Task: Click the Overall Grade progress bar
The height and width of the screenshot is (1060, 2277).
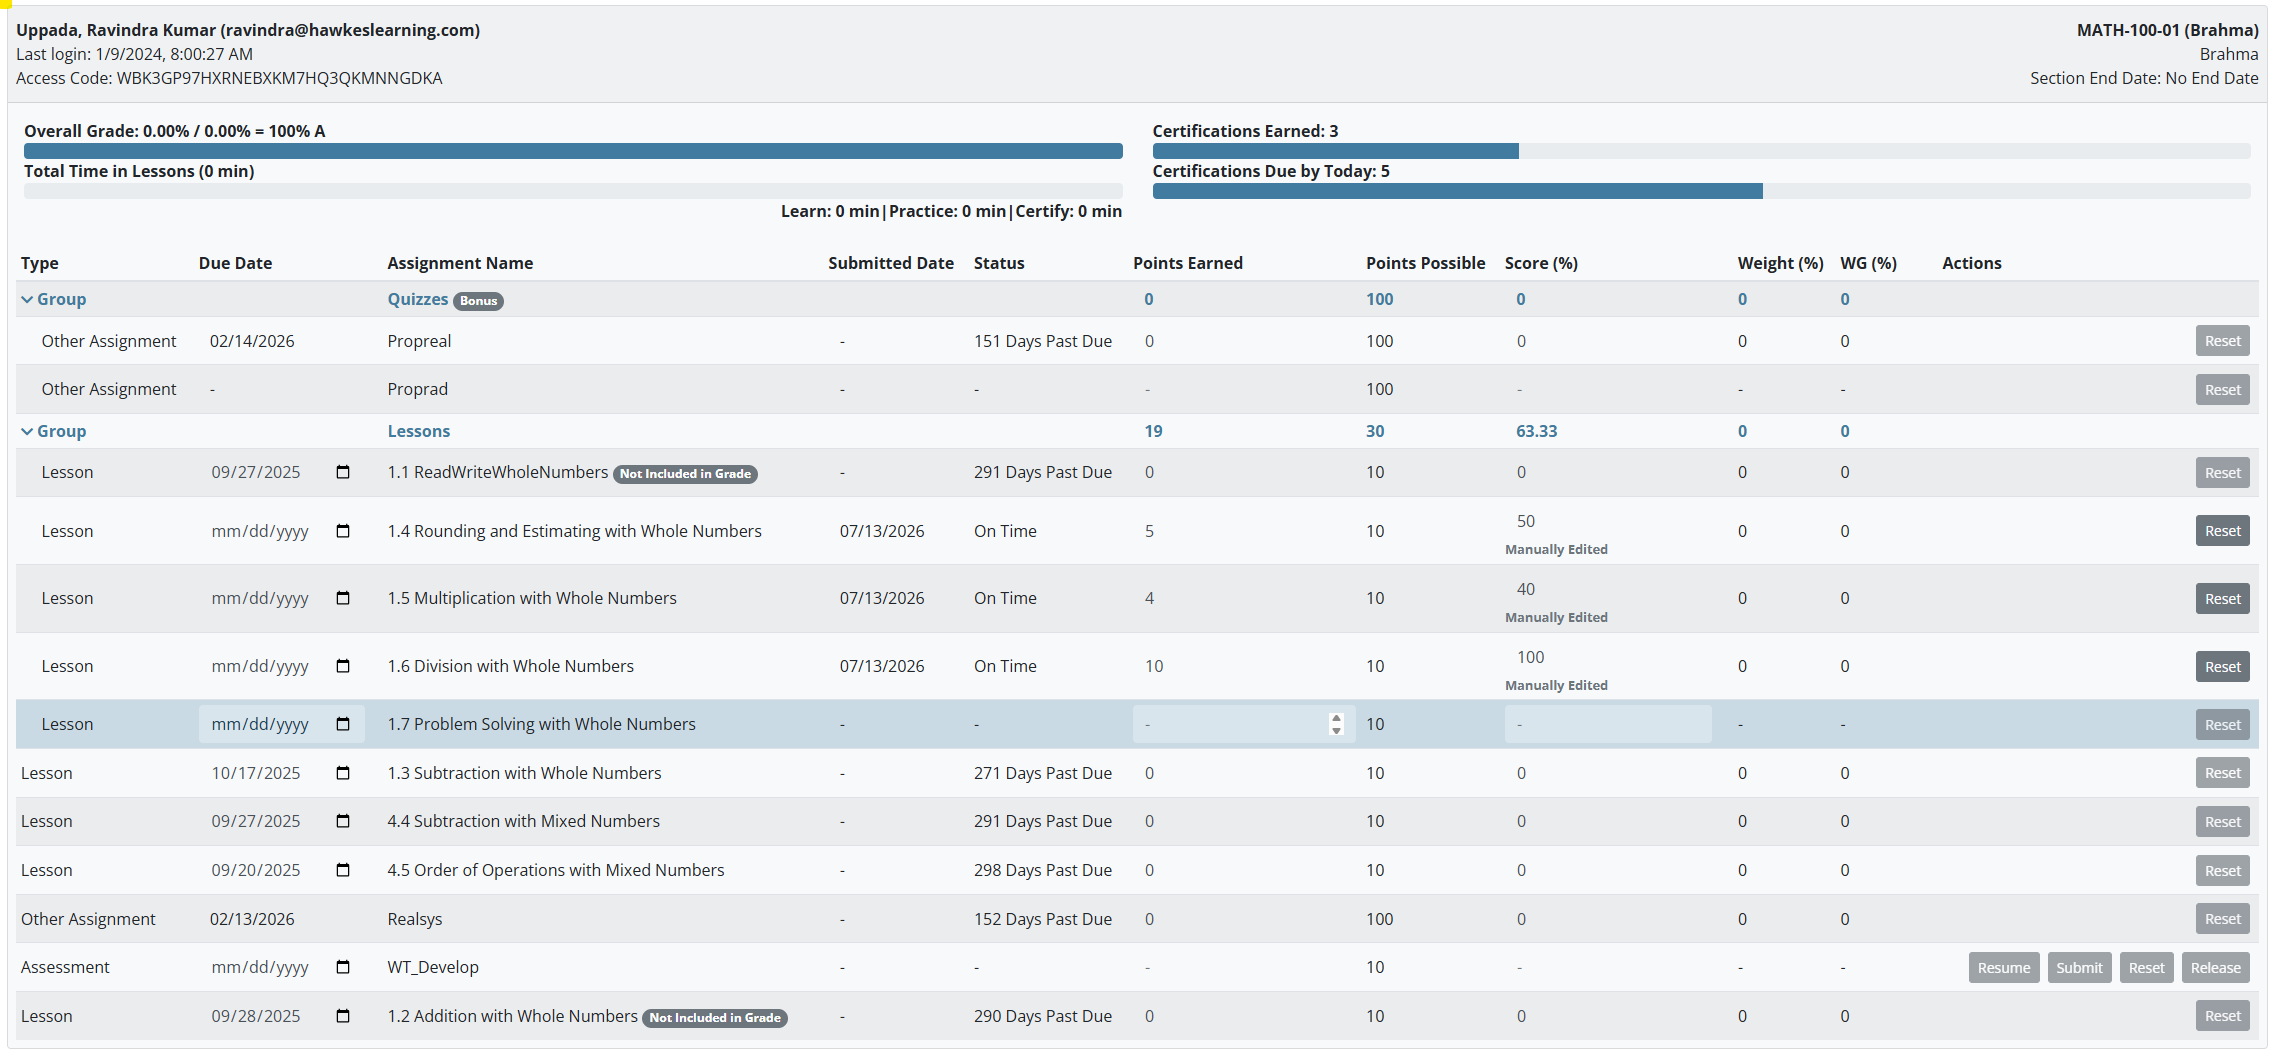Action: click(x=573, y=151)
